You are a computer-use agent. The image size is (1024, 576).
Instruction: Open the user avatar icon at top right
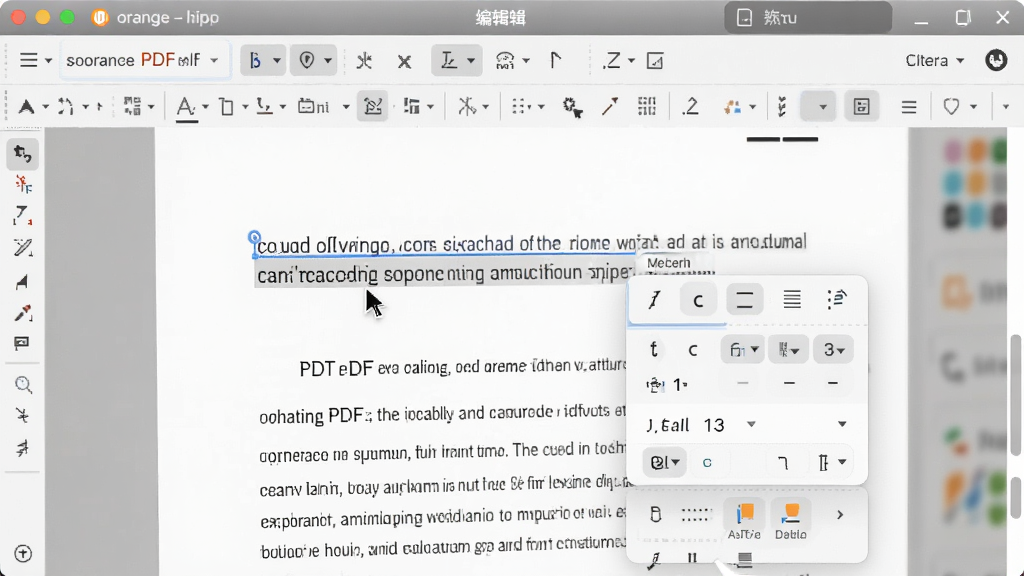click(x=996, y=60)
